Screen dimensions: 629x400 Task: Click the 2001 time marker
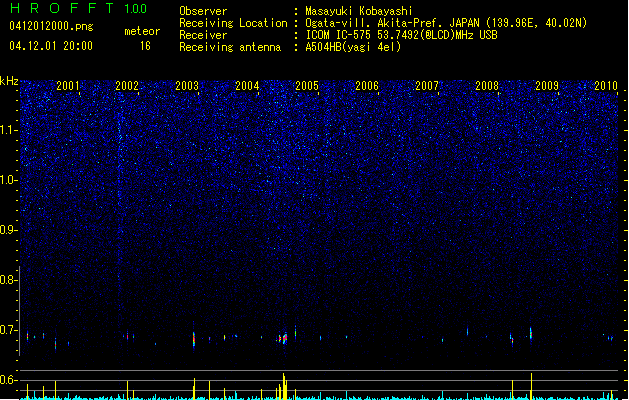[x=68, y=86]
